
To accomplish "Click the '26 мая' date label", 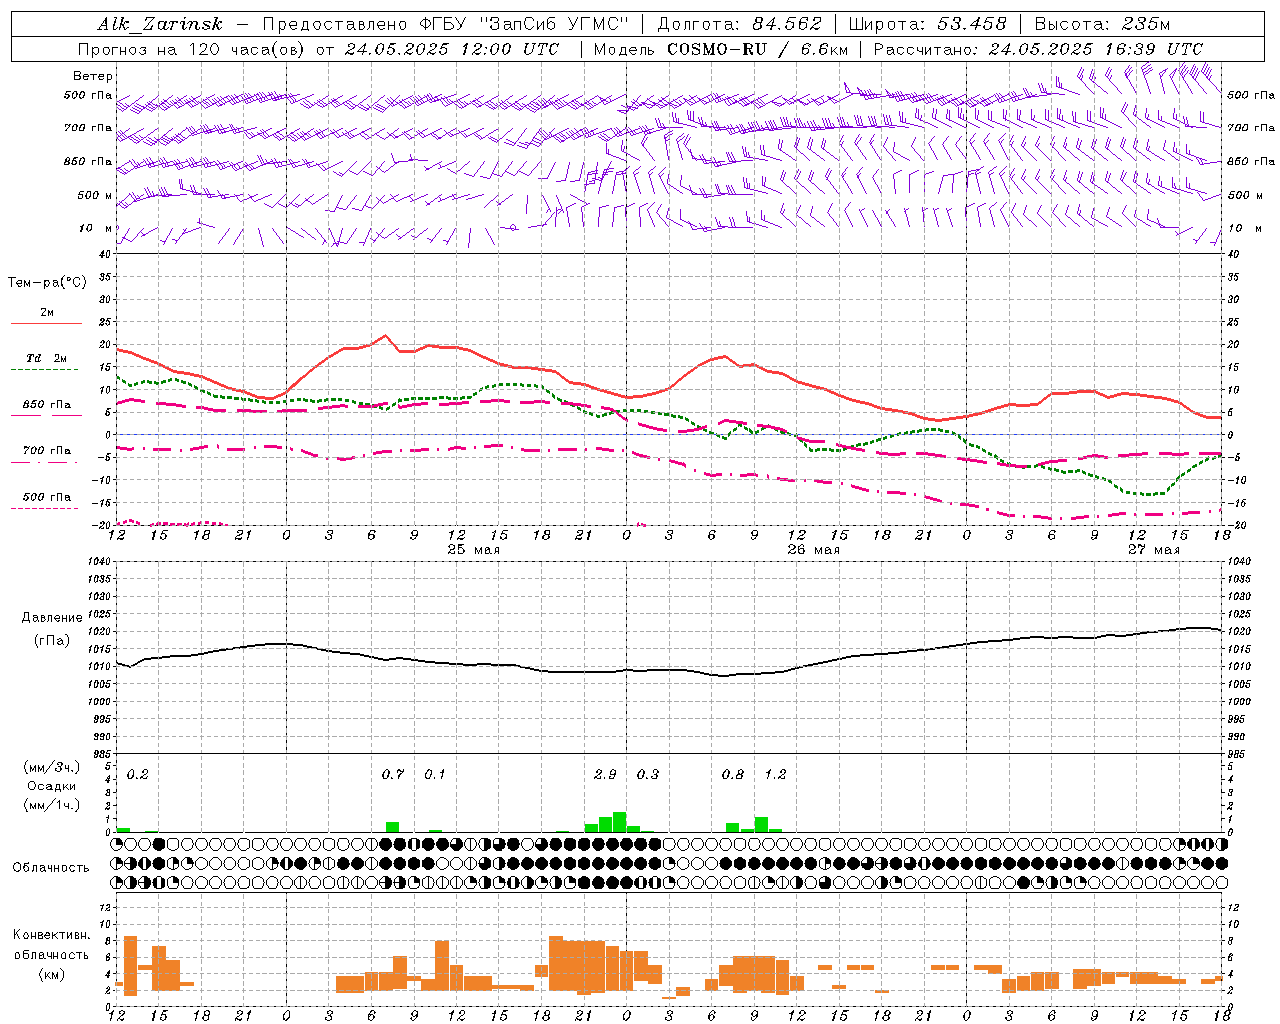I will (813, 550).
